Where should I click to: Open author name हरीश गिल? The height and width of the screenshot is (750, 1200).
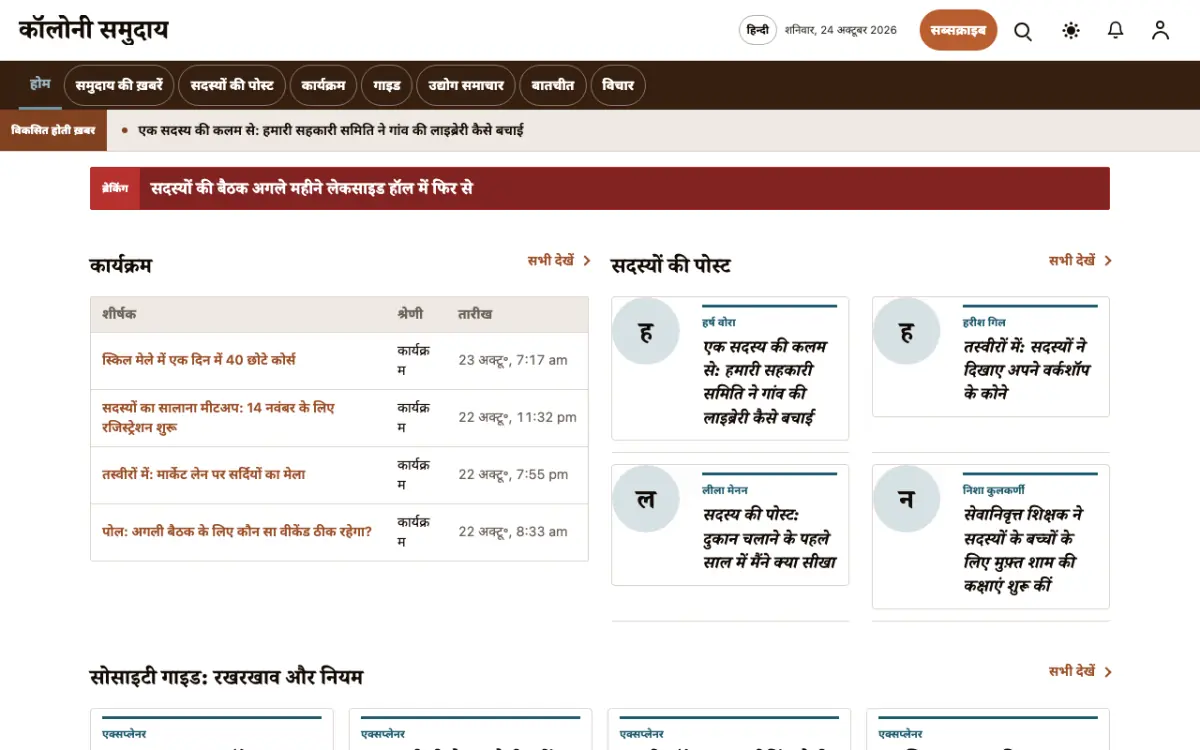(x=984, y=322)
